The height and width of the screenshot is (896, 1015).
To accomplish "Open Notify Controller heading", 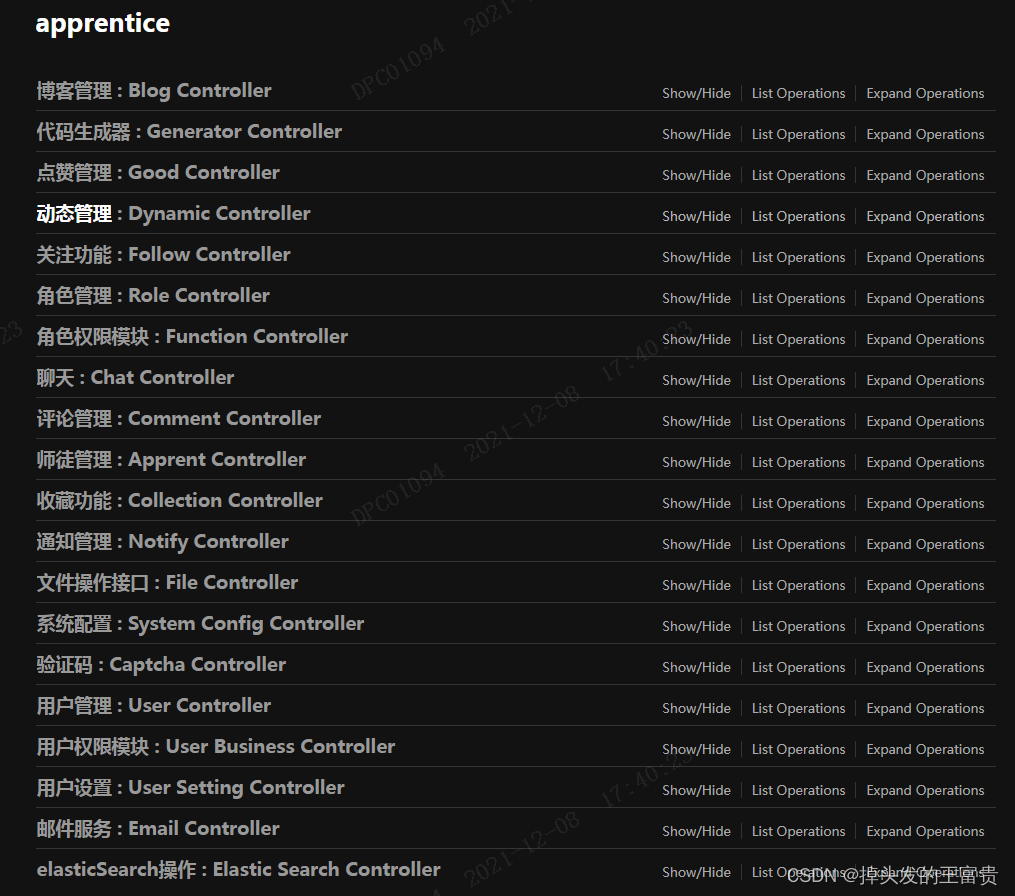I will (162, 542).
